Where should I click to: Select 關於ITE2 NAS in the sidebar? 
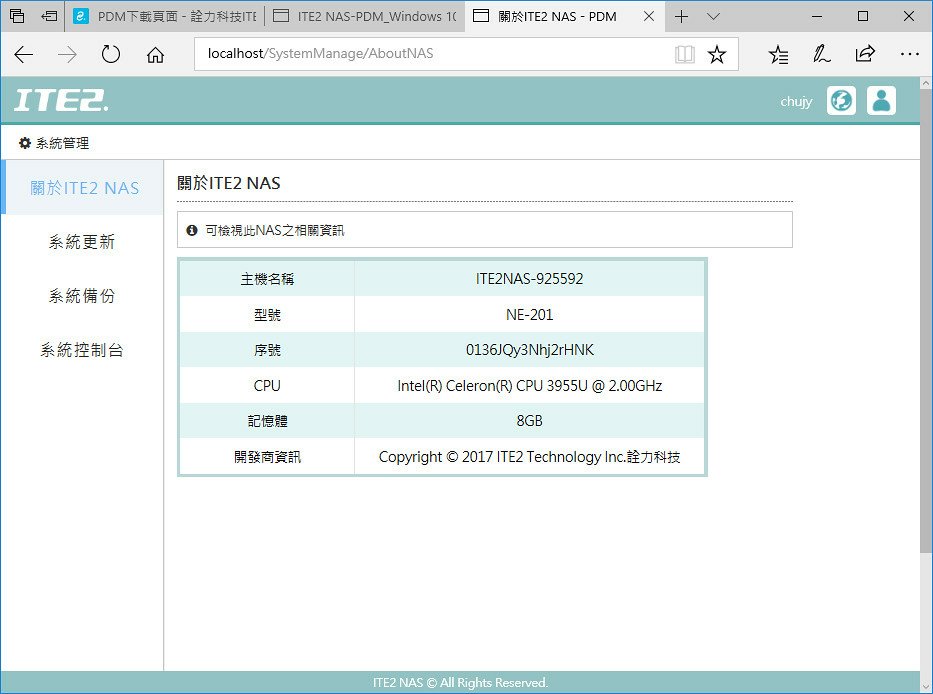(82, 187)
